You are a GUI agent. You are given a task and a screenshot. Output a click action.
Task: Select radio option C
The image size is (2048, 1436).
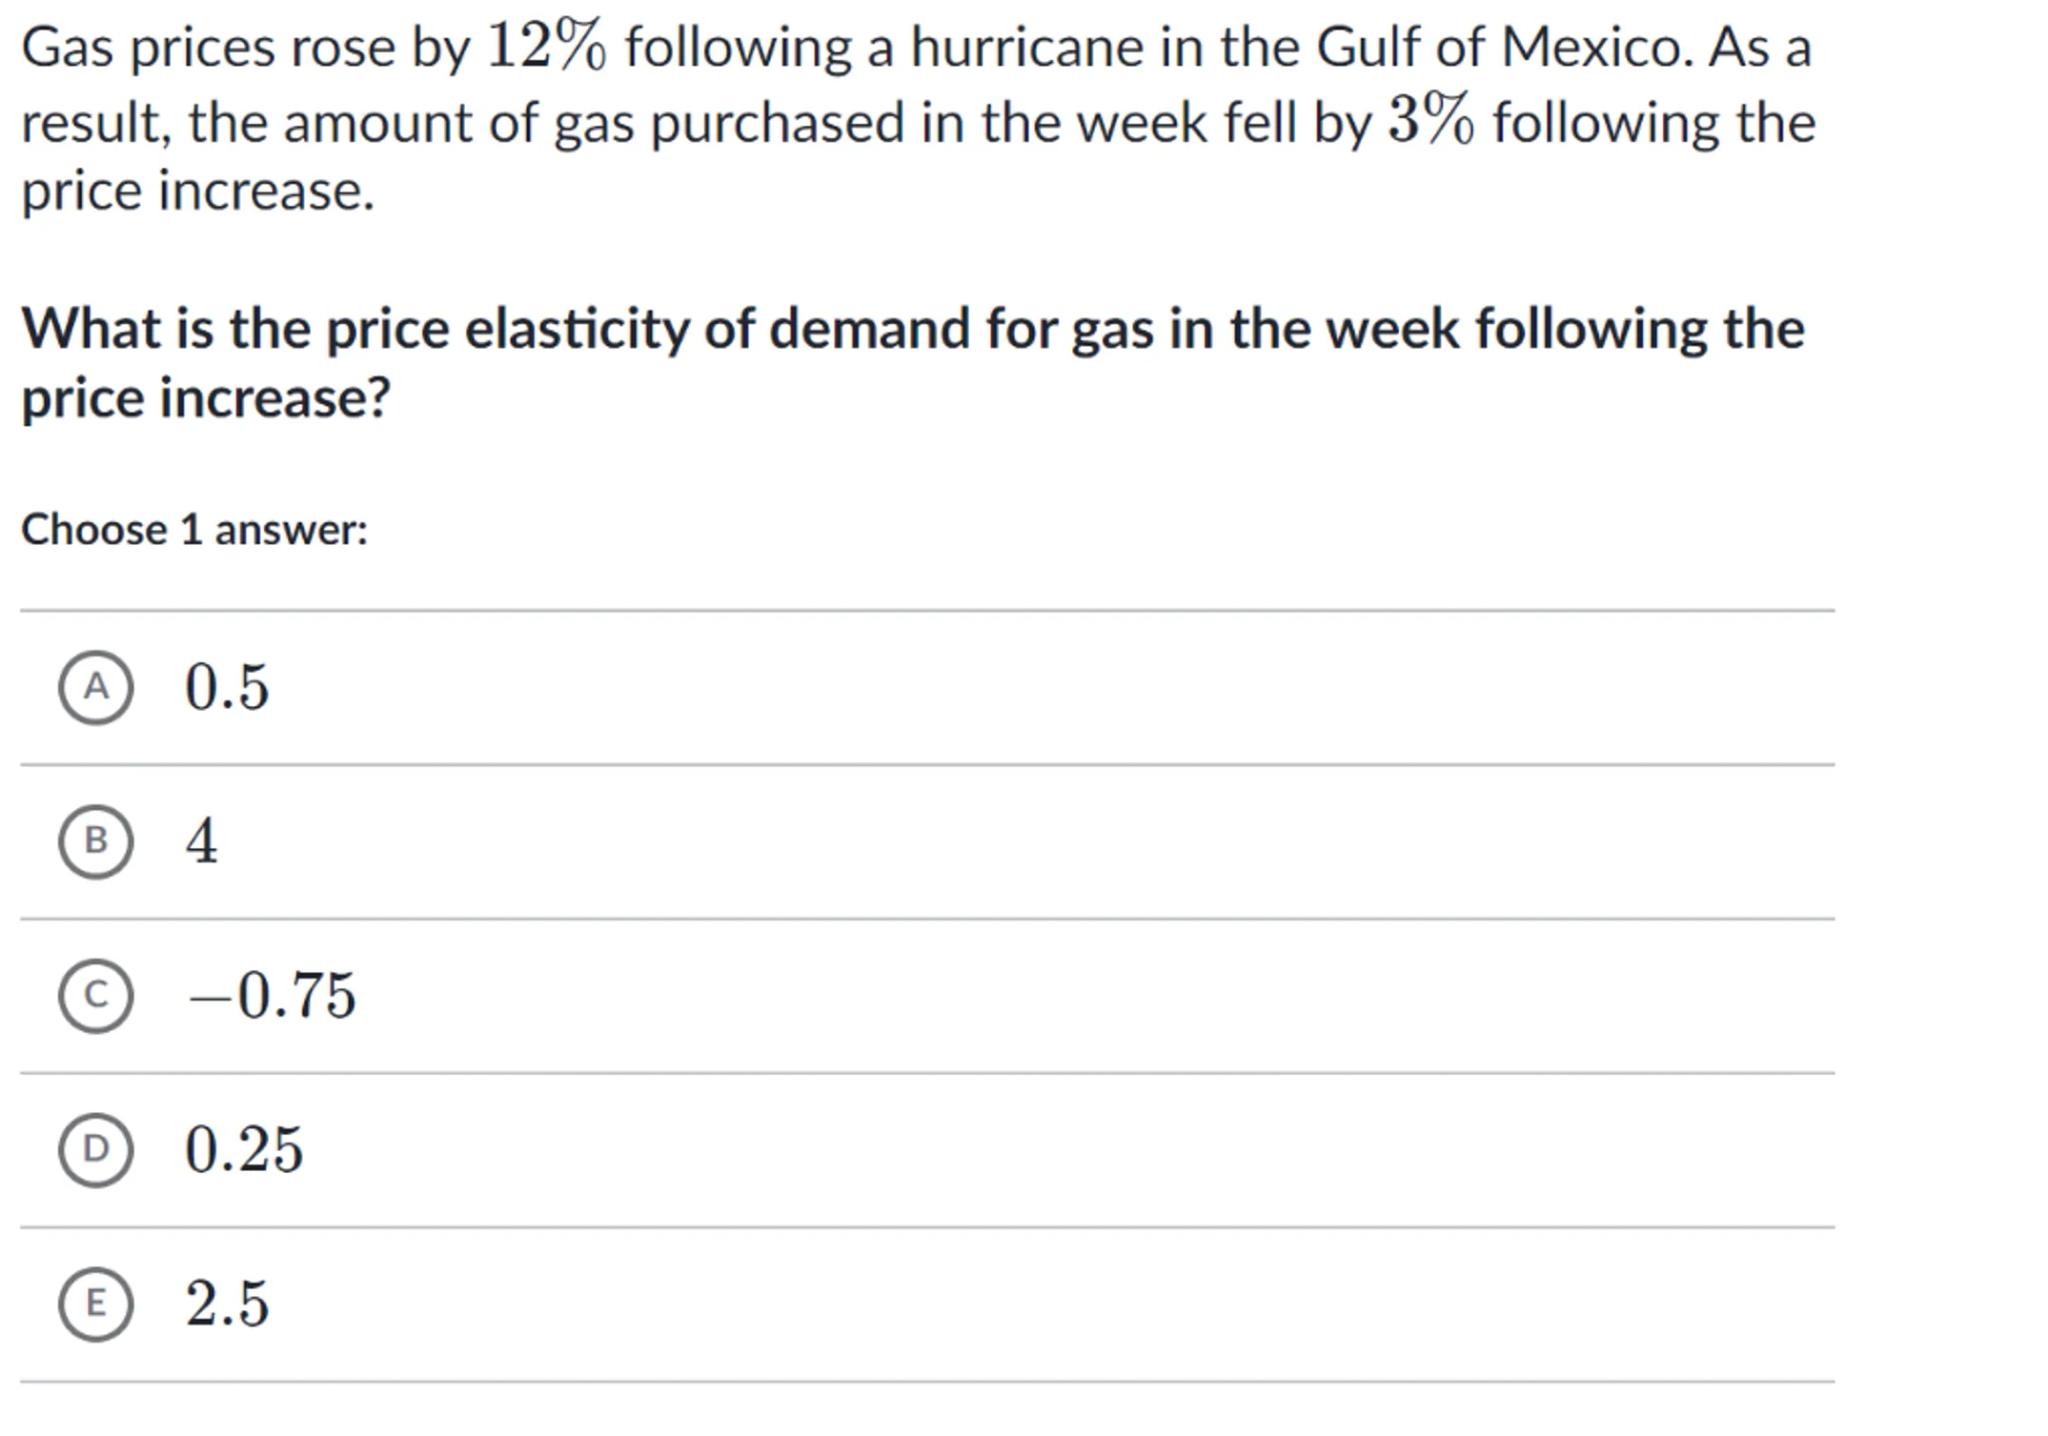click(x=95, y=995)
